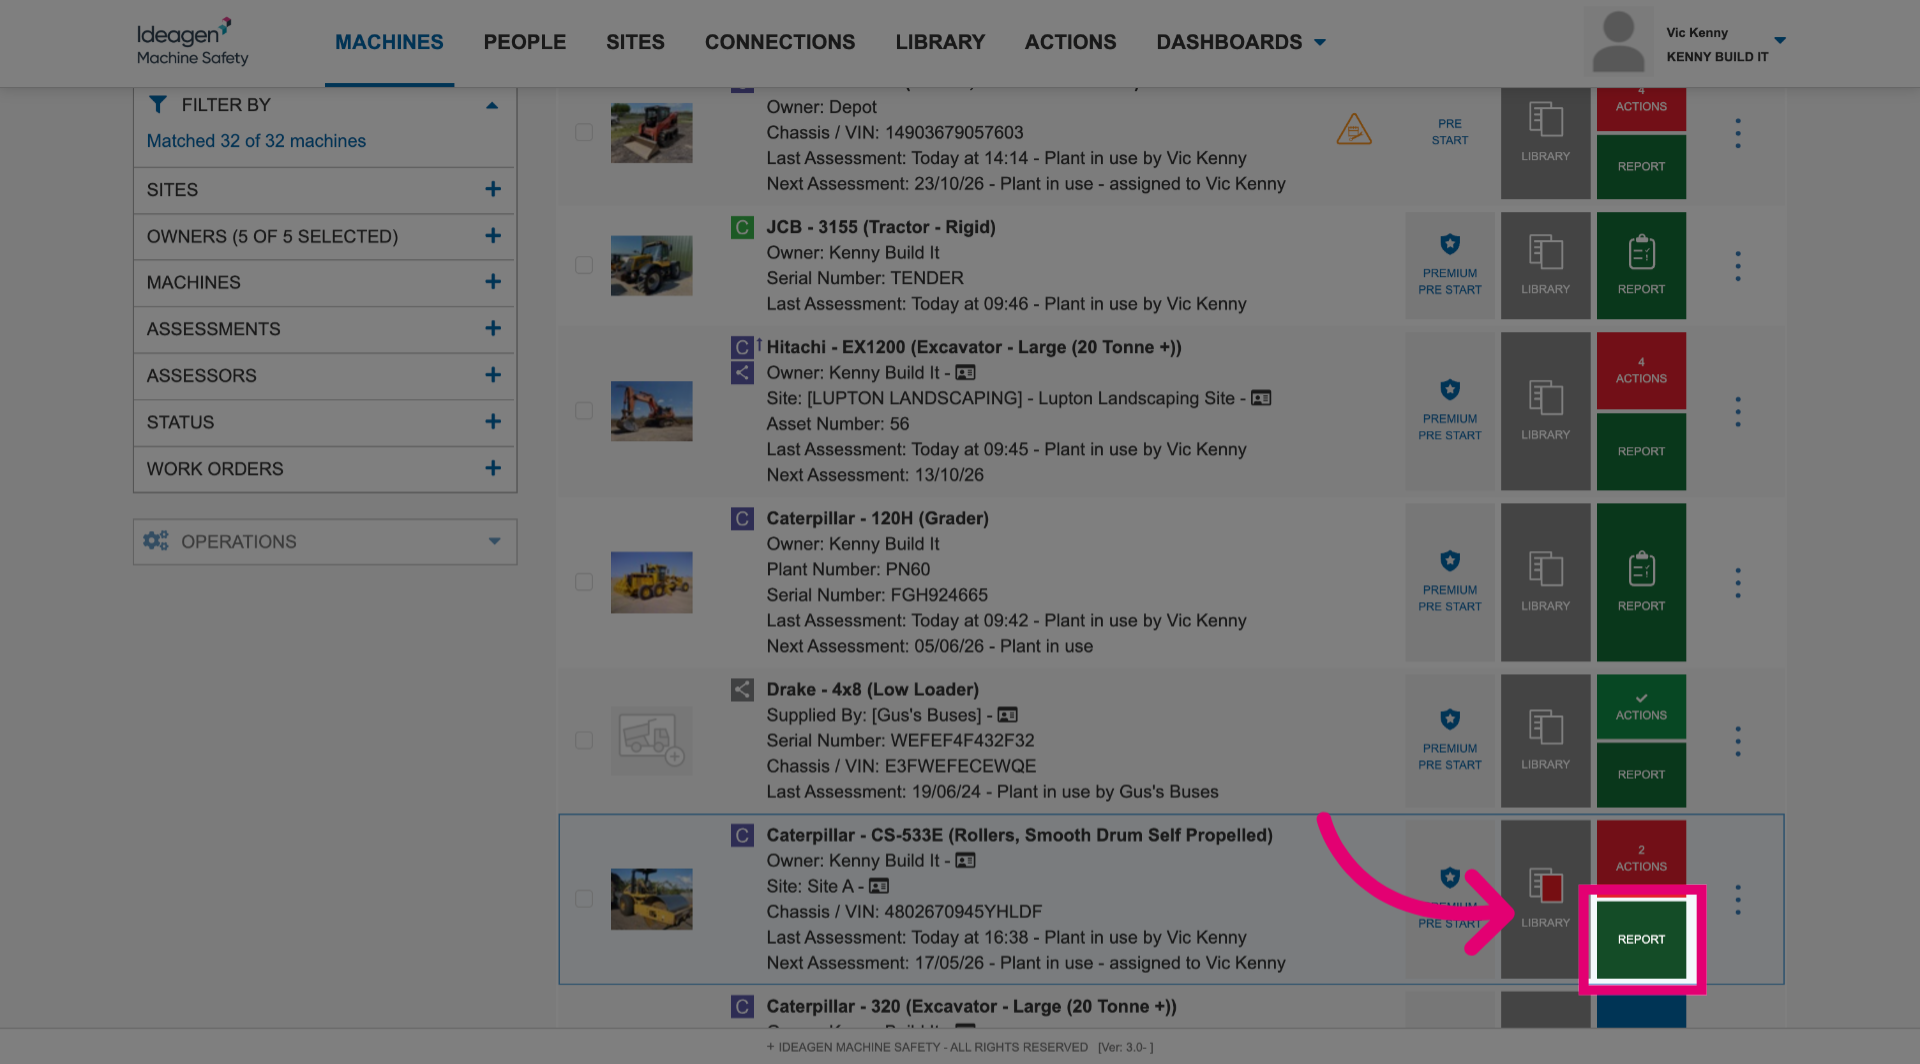Click the share icon on Hitachi EX1200

(x=742, y=373)
